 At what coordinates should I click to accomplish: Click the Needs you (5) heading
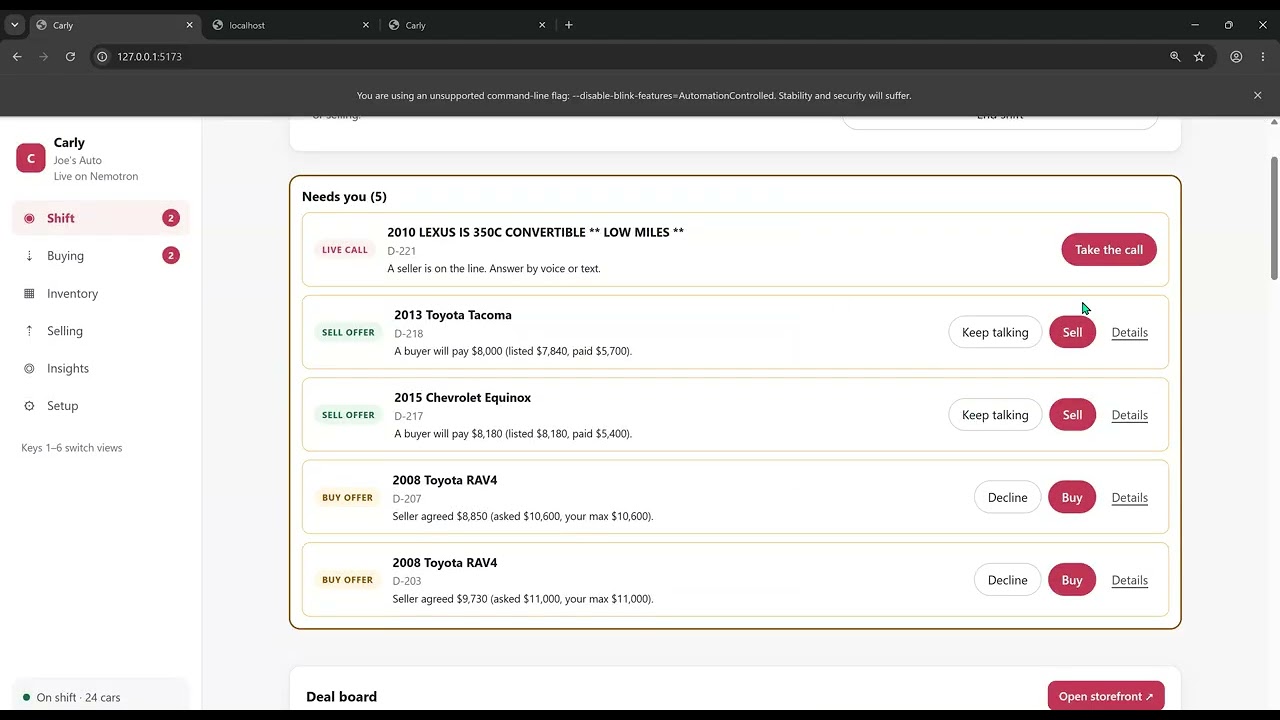click(x=344, y=197)
